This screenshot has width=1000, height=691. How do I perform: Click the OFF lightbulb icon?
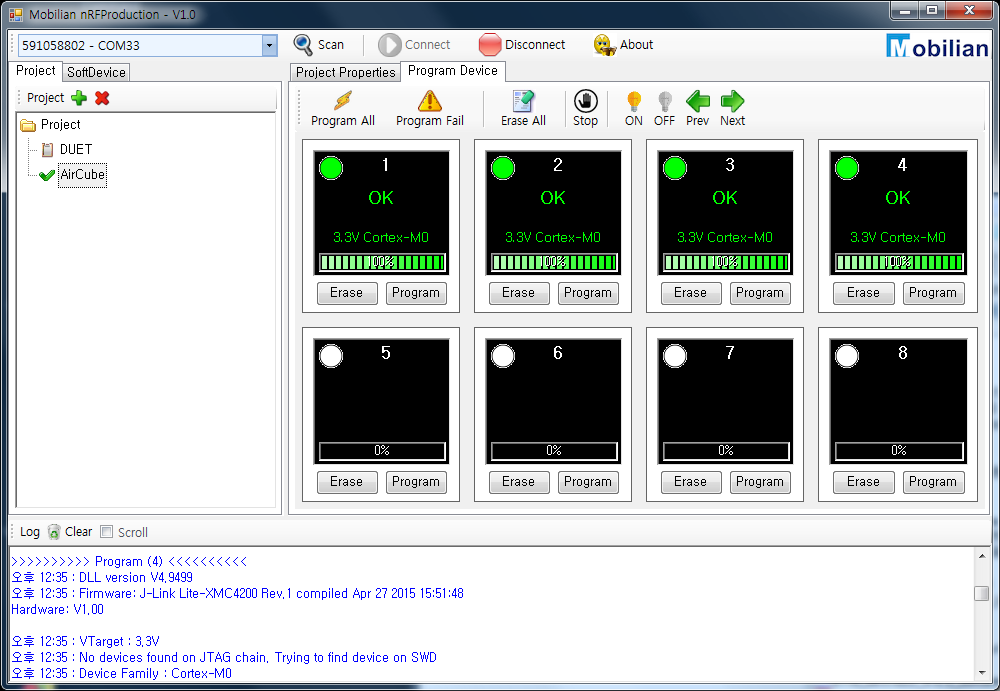click(665, 101)
